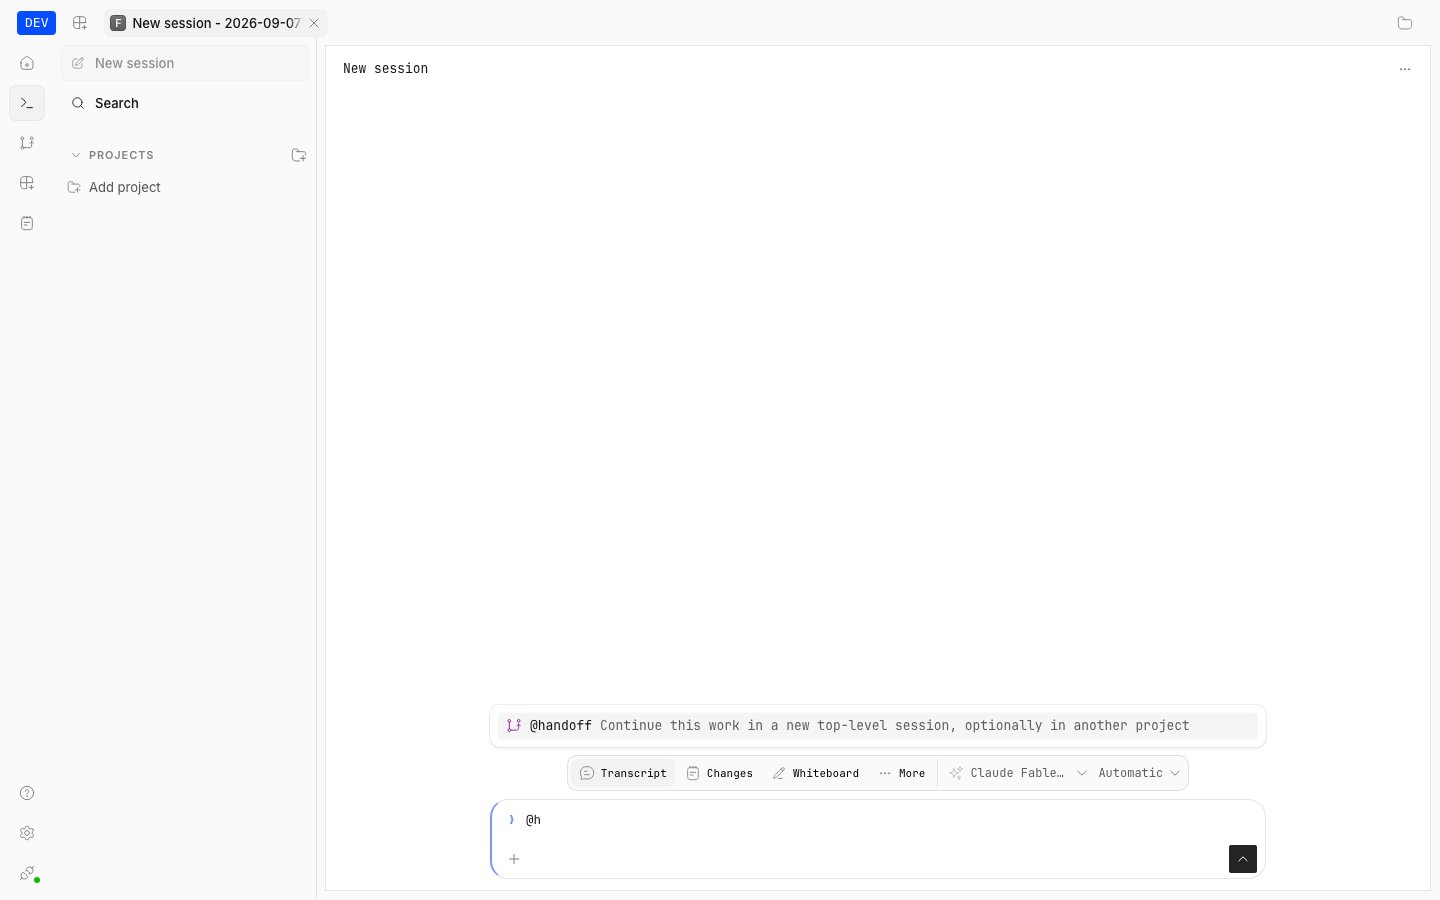The width and height of the screenshot is (1440, 900).
Task: Click the new-folder icon beside PROJECTS
Action: click(x=298, y=155)
